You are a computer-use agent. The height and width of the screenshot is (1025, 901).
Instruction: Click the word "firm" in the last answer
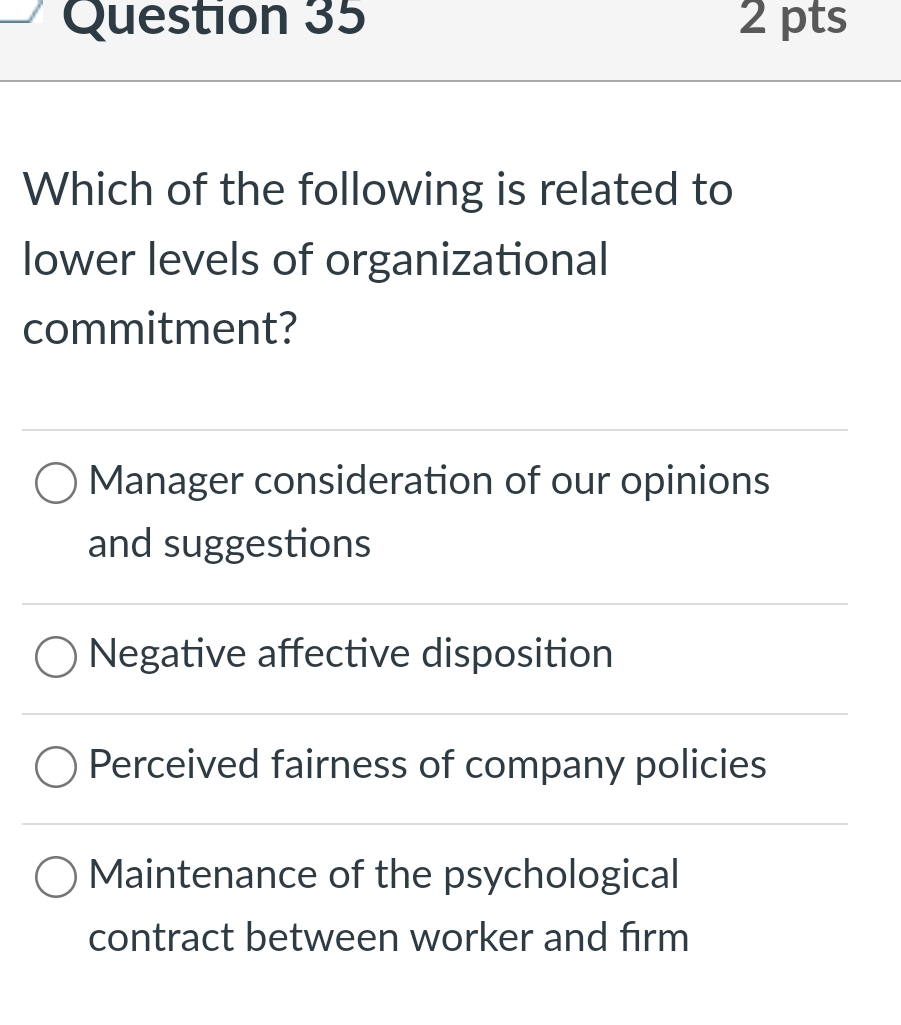coord(658,938)
